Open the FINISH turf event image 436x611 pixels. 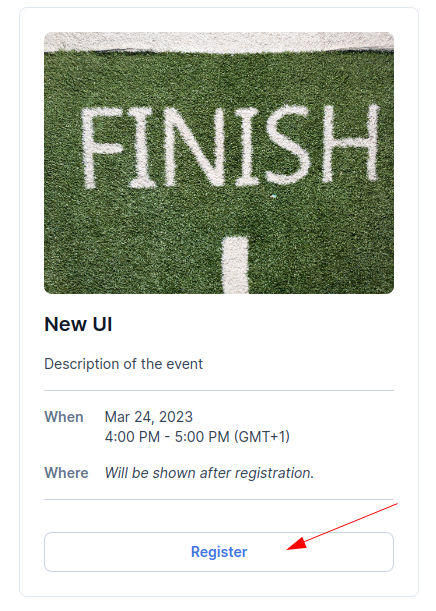point(219,162)
